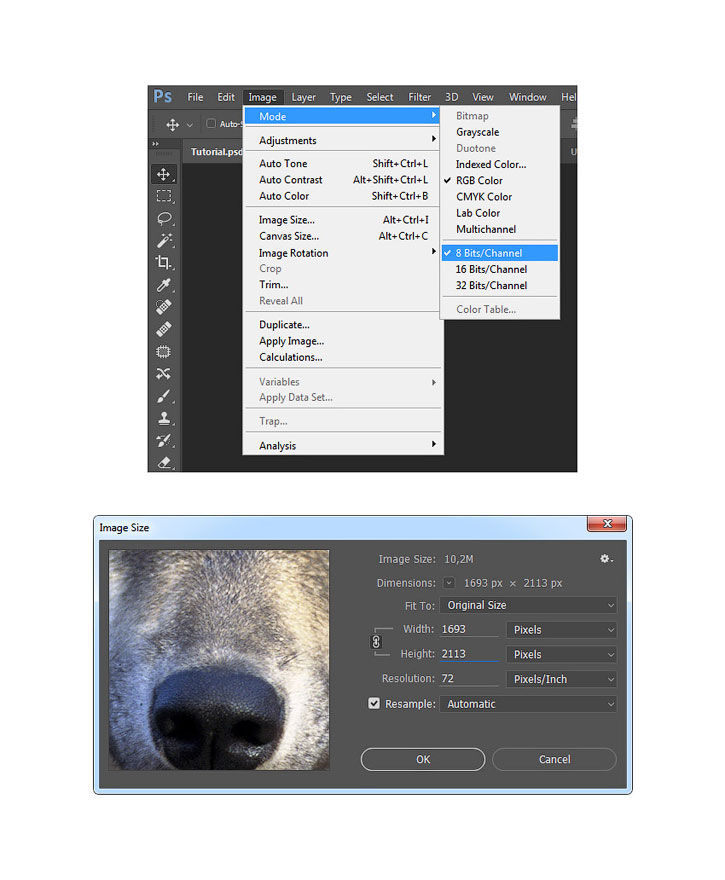Open the Window menu
Viewport: 725px width, 880px height.
point(527,97)
